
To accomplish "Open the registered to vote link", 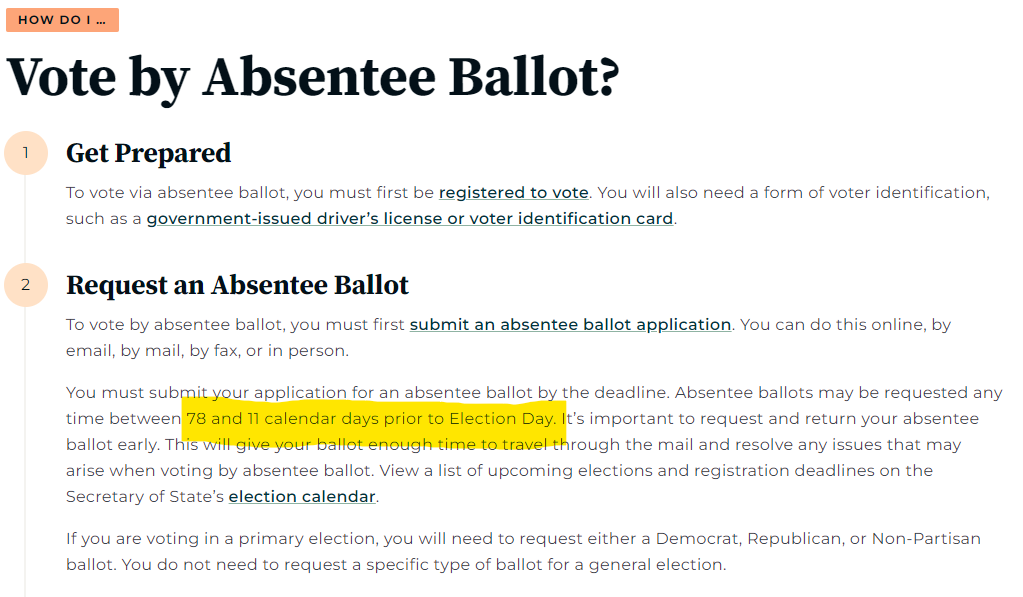I will (513, 192).
